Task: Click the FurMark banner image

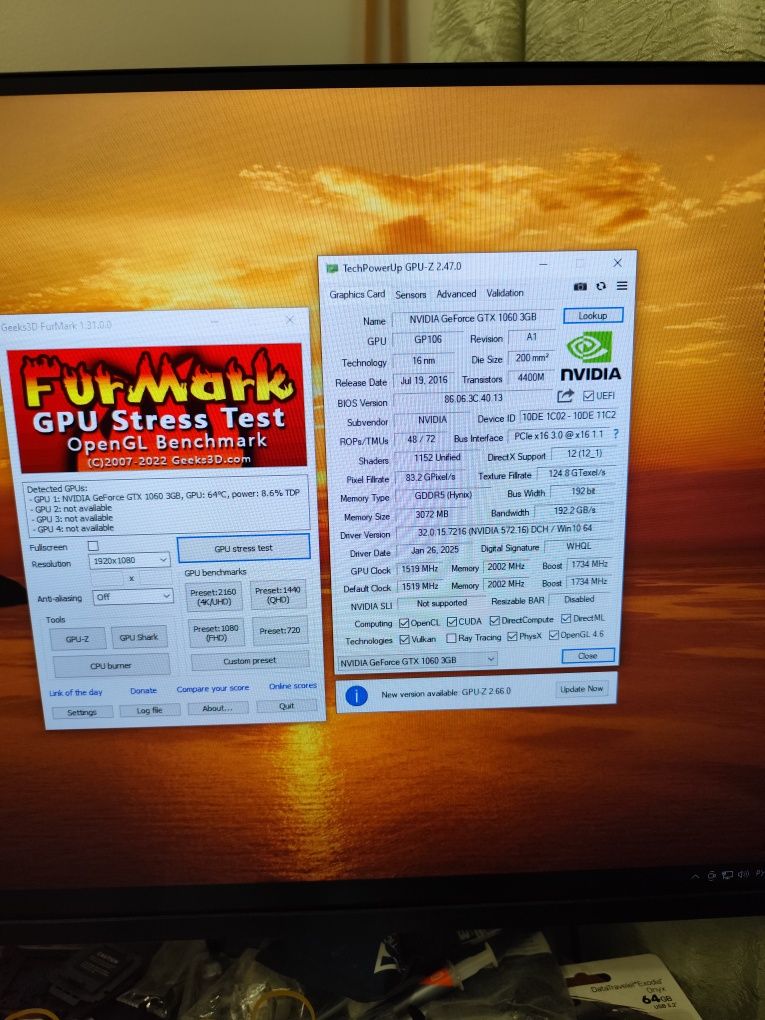Action: point(157,407)
